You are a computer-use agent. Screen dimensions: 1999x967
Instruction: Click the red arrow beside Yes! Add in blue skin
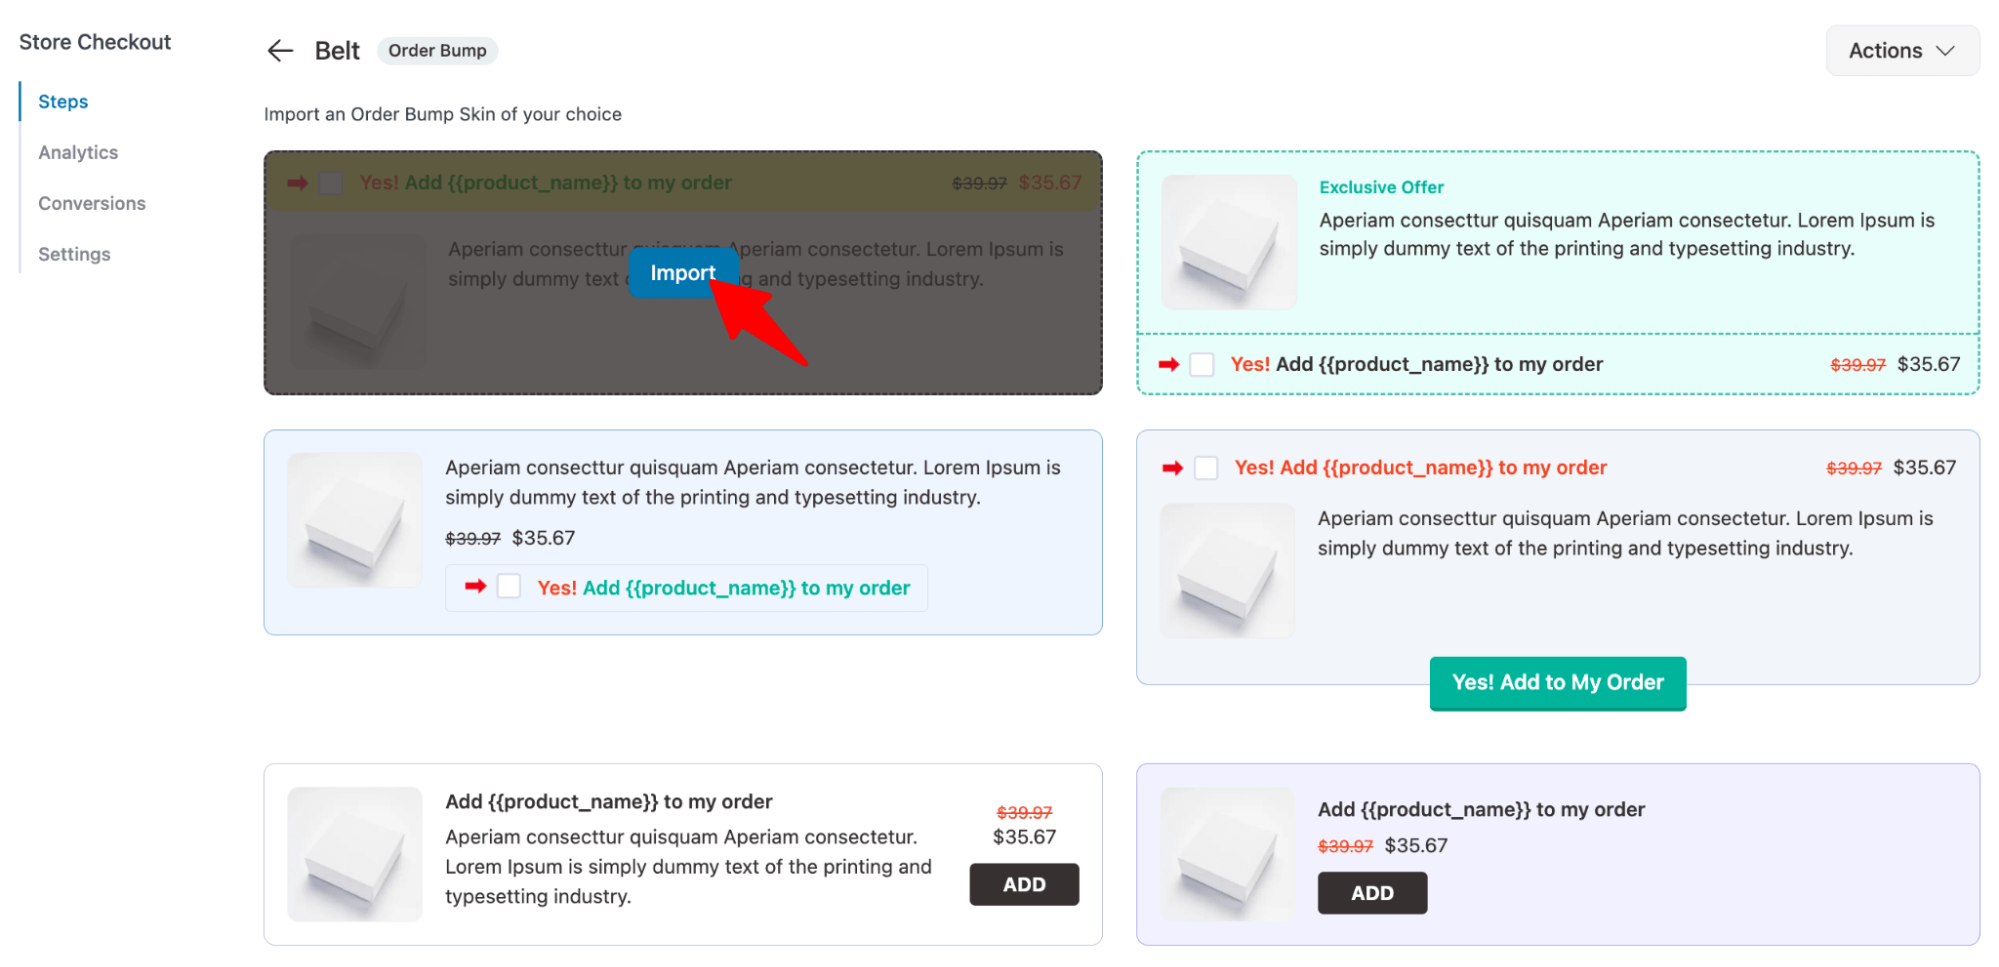(475, 587)
